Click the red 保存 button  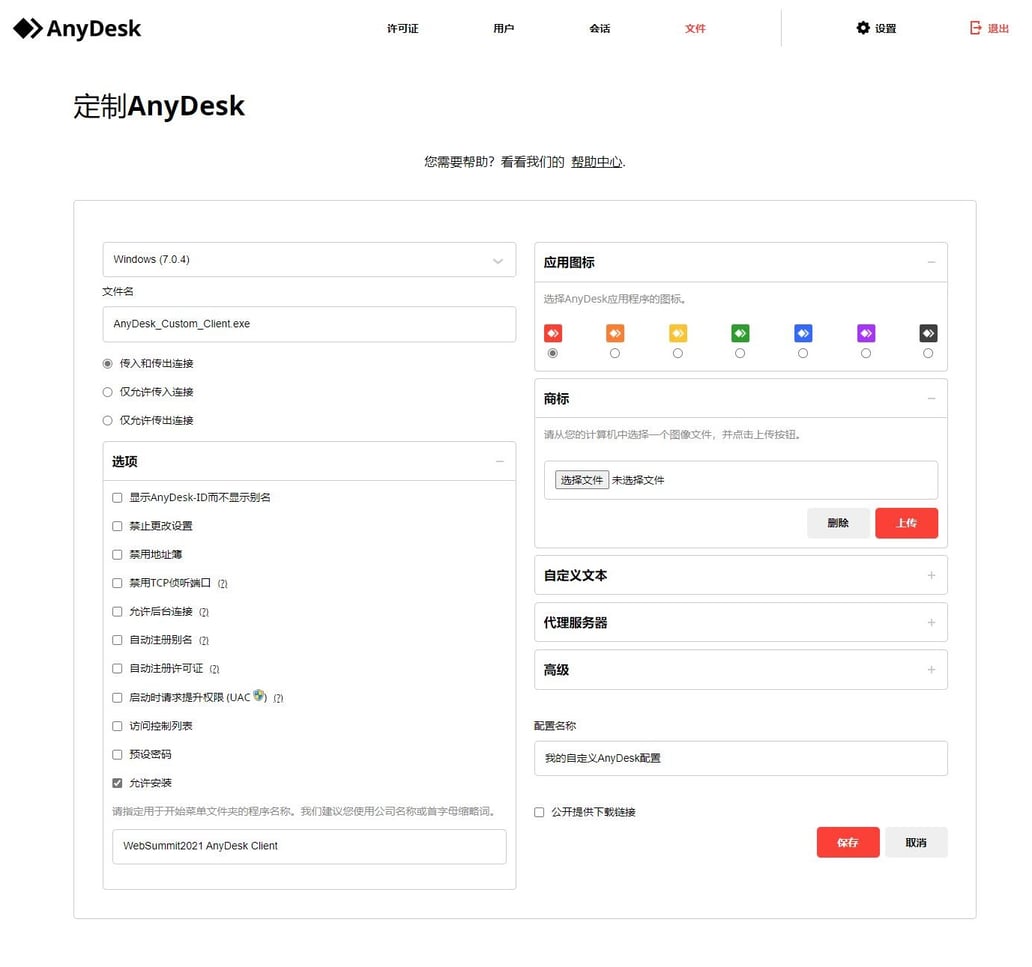(x=848, y=843)
